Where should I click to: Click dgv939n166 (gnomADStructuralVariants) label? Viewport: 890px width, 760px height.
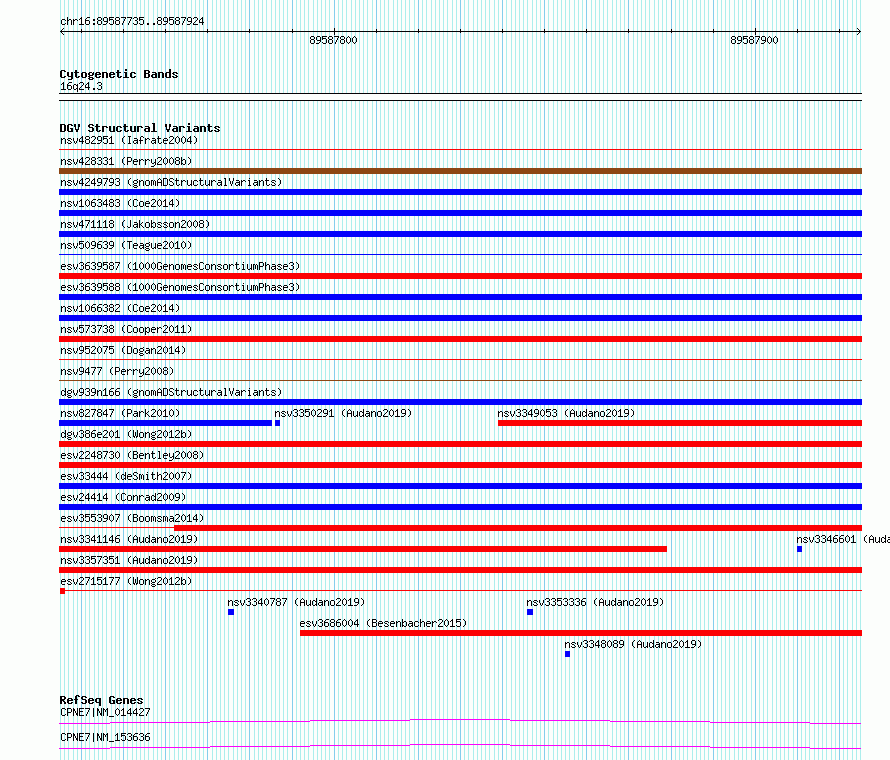[171, 392]
